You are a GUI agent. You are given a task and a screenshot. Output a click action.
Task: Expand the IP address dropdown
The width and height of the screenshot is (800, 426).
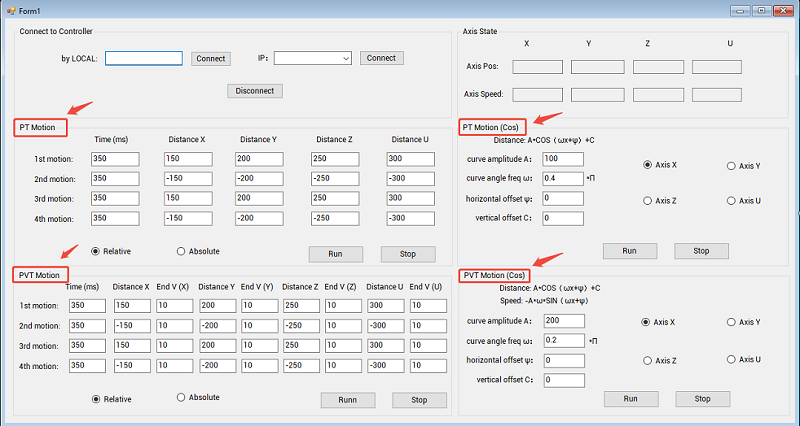345,58
